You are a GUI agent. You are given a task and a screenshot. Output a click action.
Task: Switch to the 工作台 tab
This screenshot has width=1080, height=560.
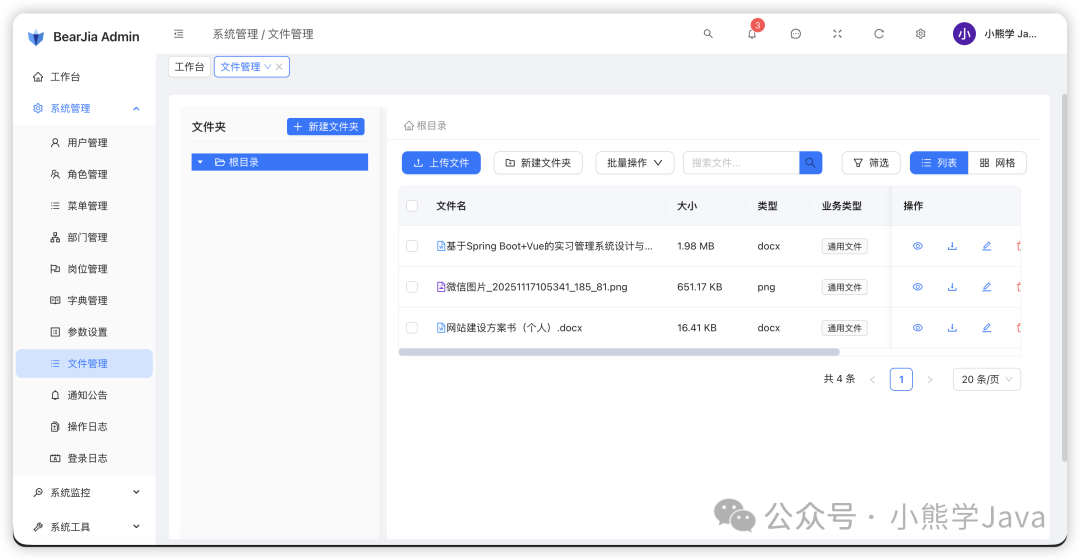click(189, 67)
